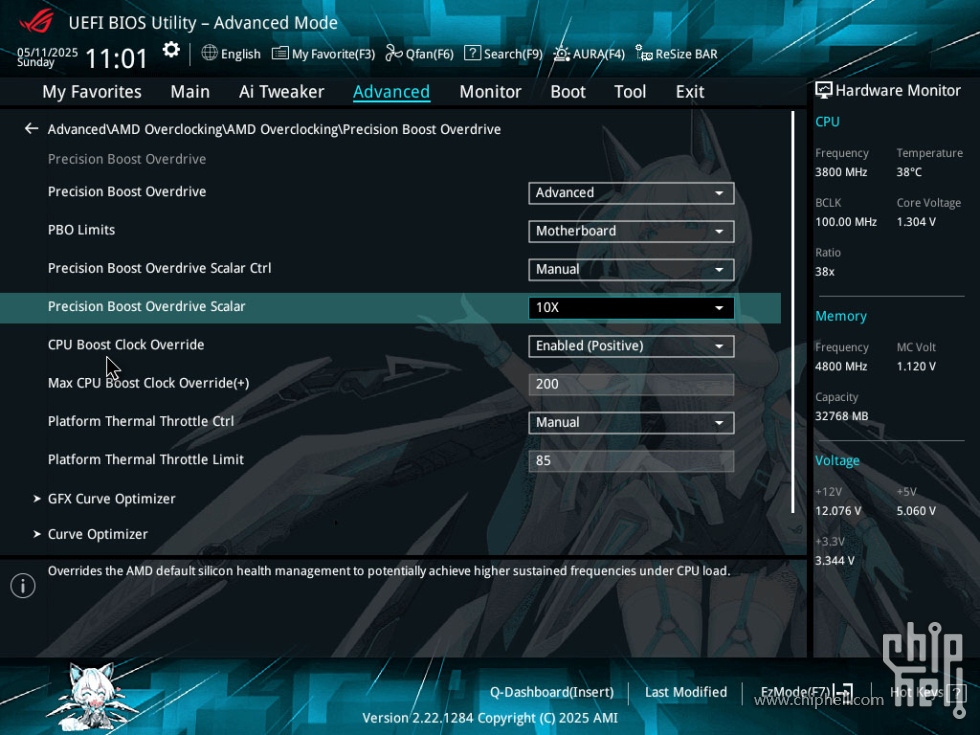Click the date 05/11/2025 Sunday
The width and height of the screenshot is (980, 735).
click(x=47, y=57)
